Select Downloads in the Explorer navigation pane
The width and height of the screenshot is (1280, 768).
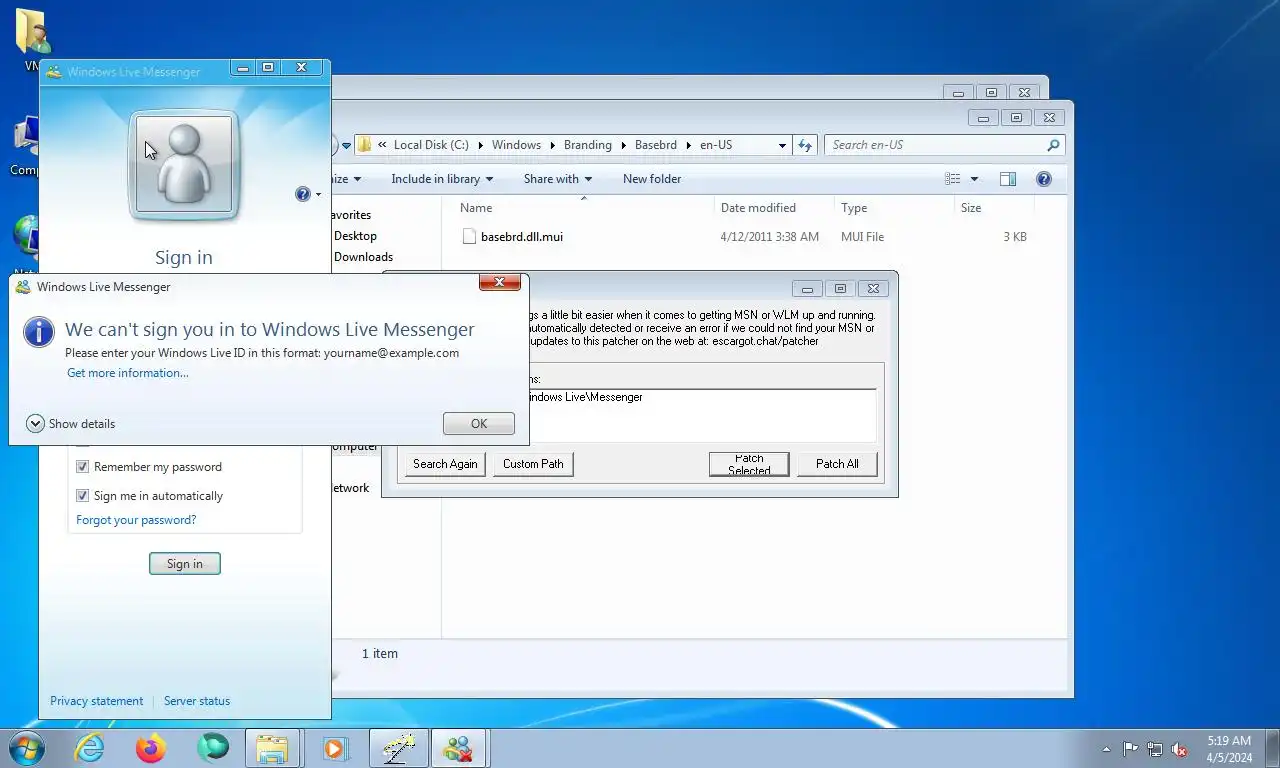[363, 257]
